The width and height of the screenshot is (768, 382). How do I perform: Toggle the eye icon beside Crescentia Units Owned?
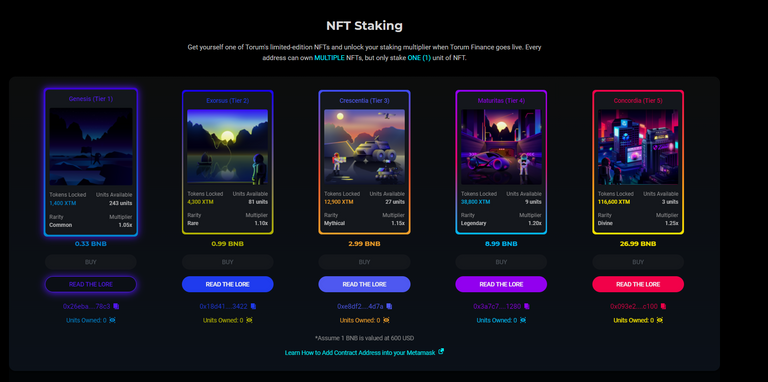pyautogui.click(x=386, y=320)
